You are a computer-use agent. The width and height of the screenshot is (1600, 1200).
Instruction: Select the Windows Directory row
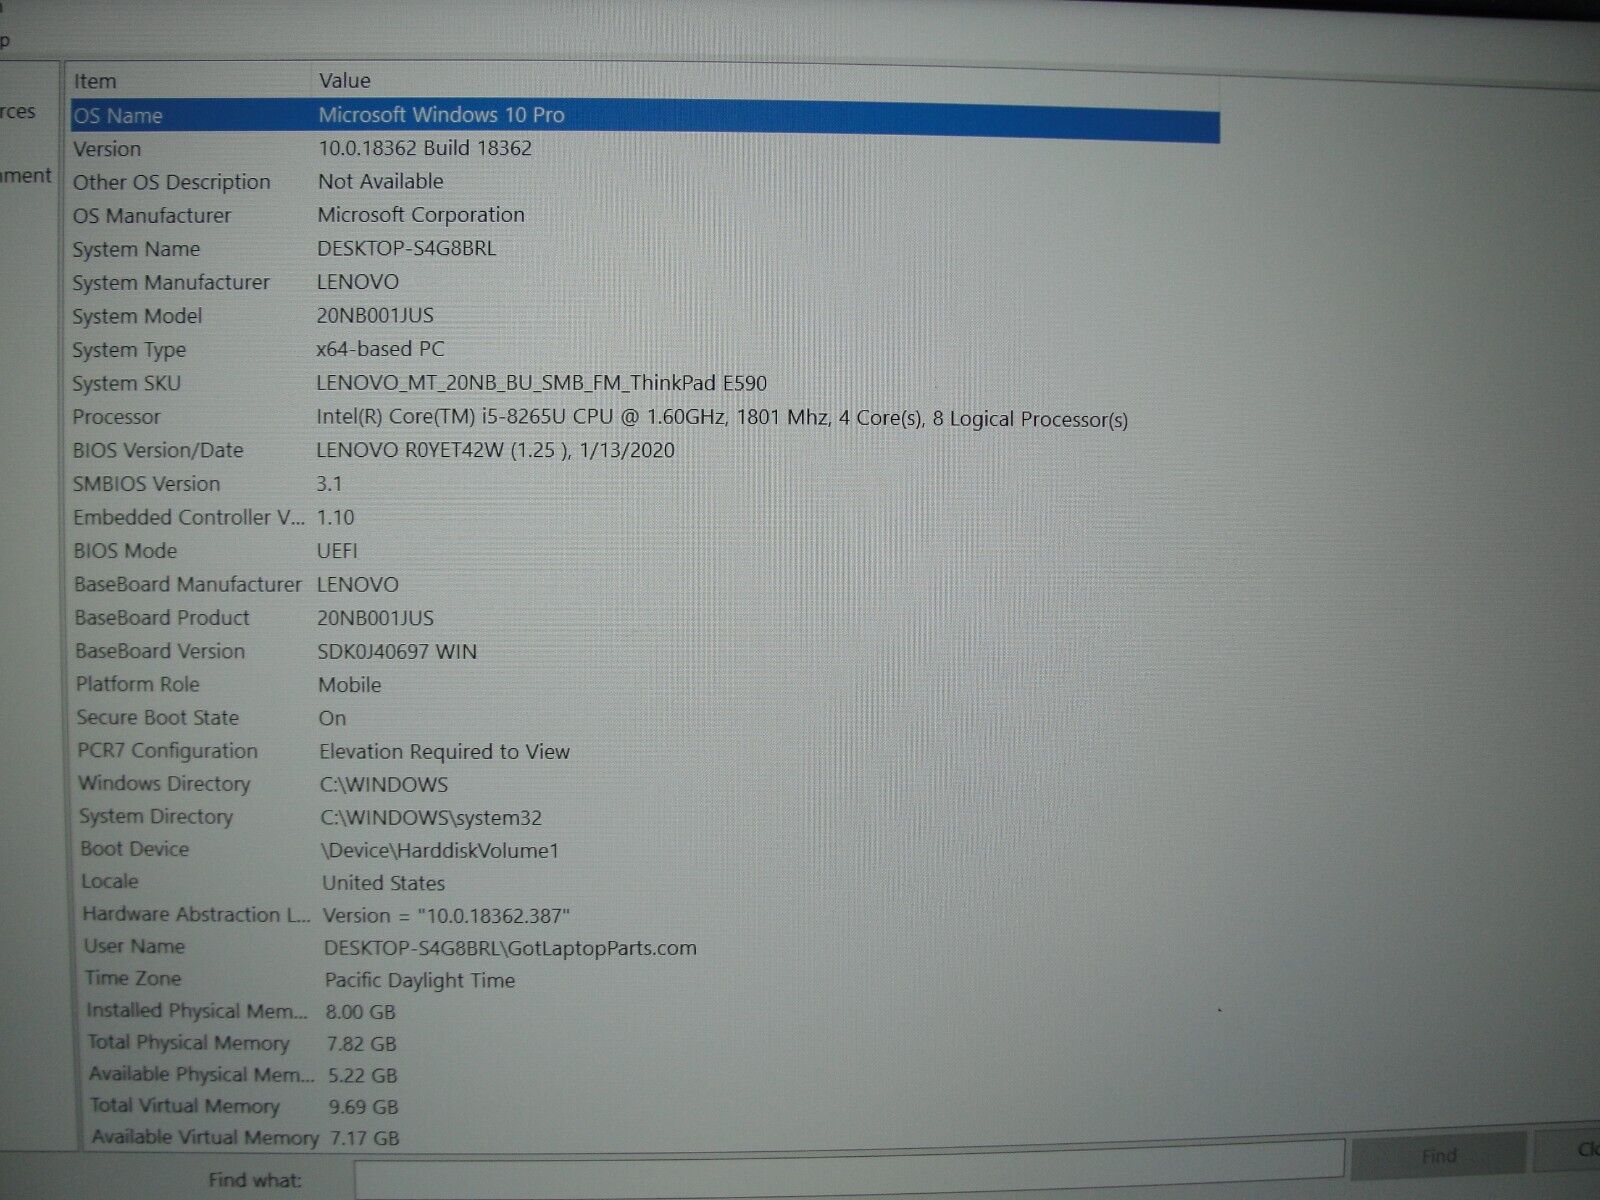(645, 784)
